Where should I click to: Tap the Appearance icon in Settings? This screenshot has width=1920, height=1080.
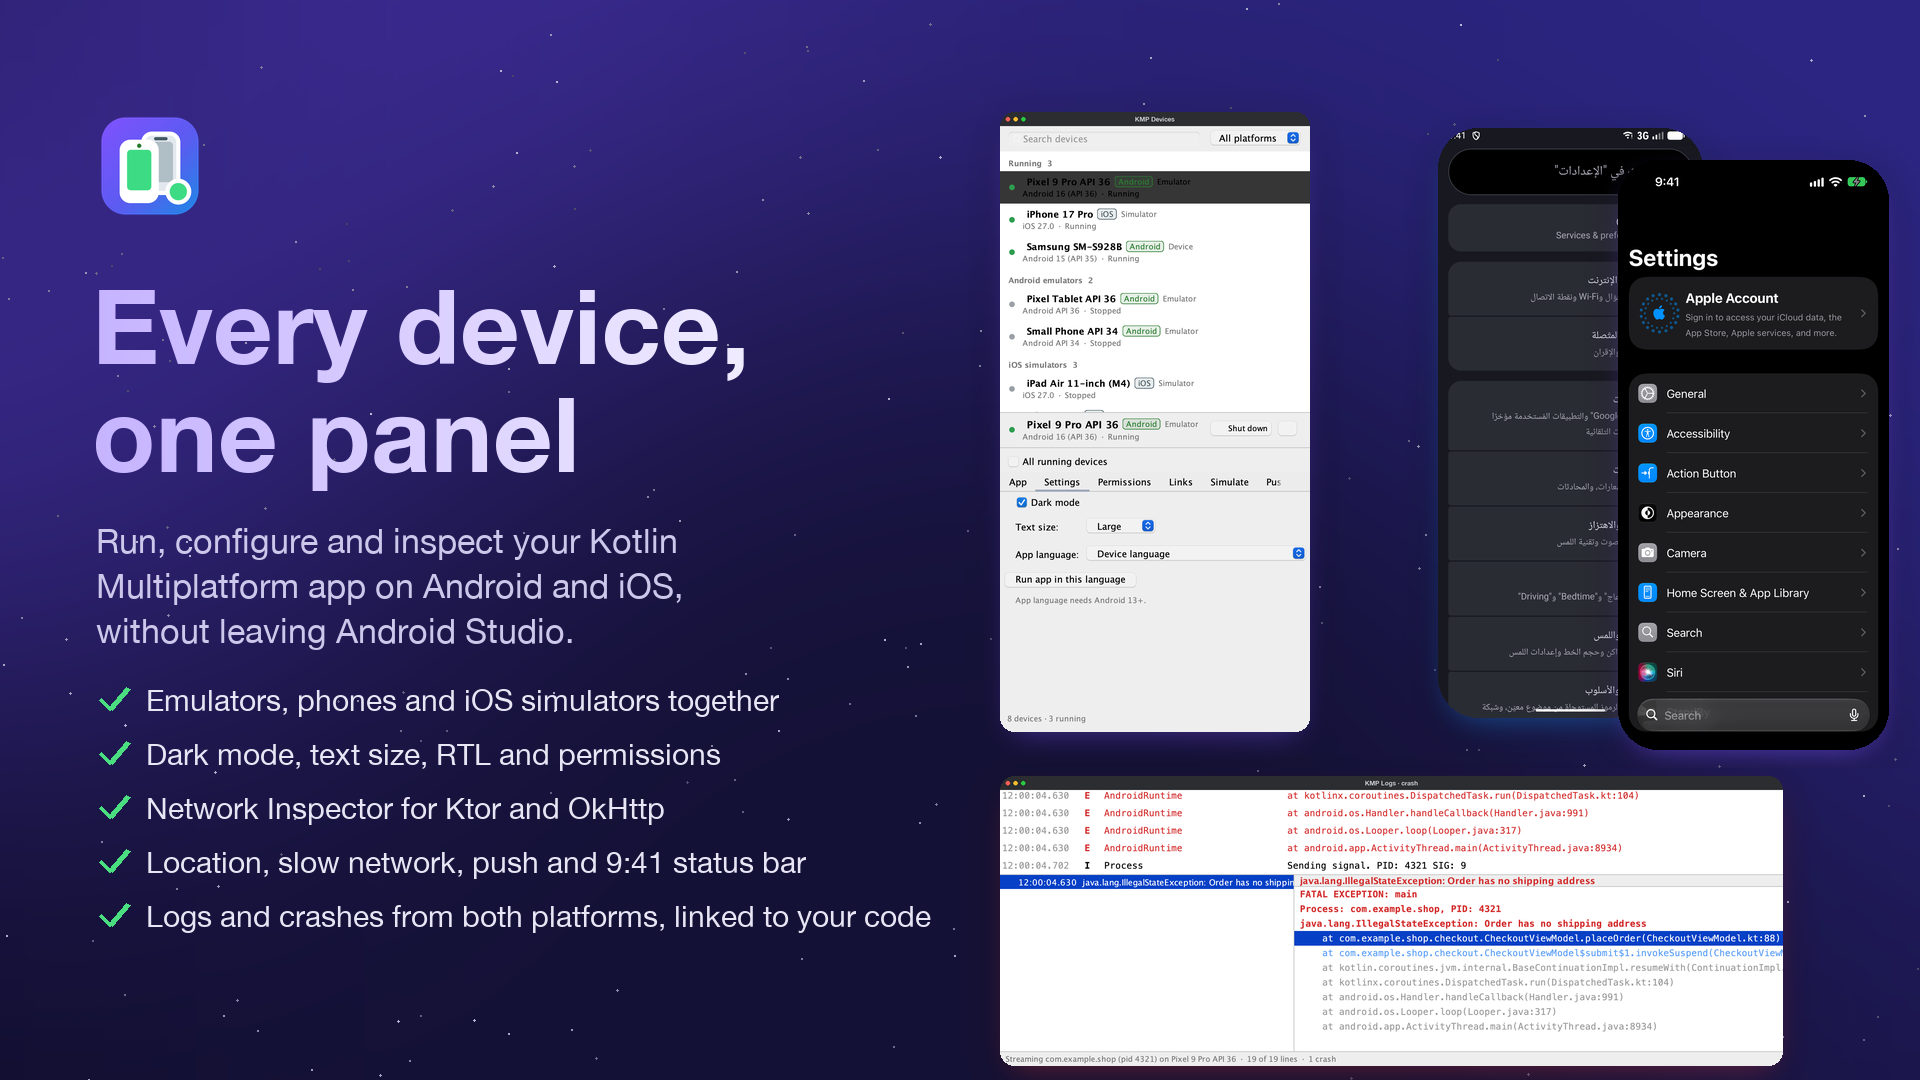(x=1647, y=513)
